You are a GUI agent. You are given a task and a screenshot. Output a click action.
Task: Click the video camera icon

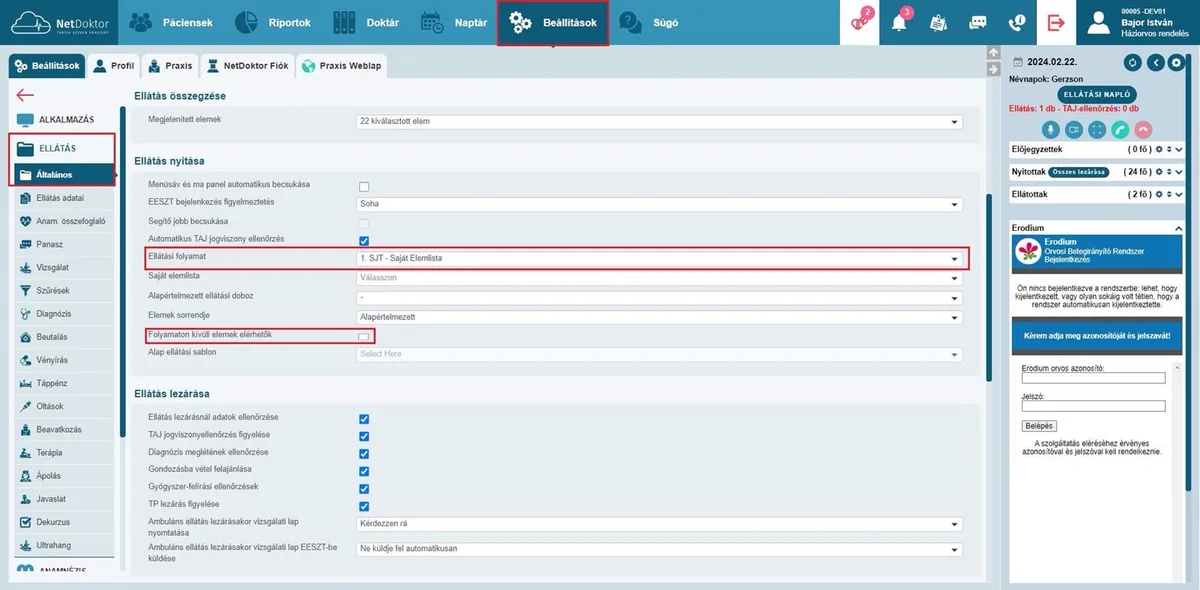[x=1074, y=129]
